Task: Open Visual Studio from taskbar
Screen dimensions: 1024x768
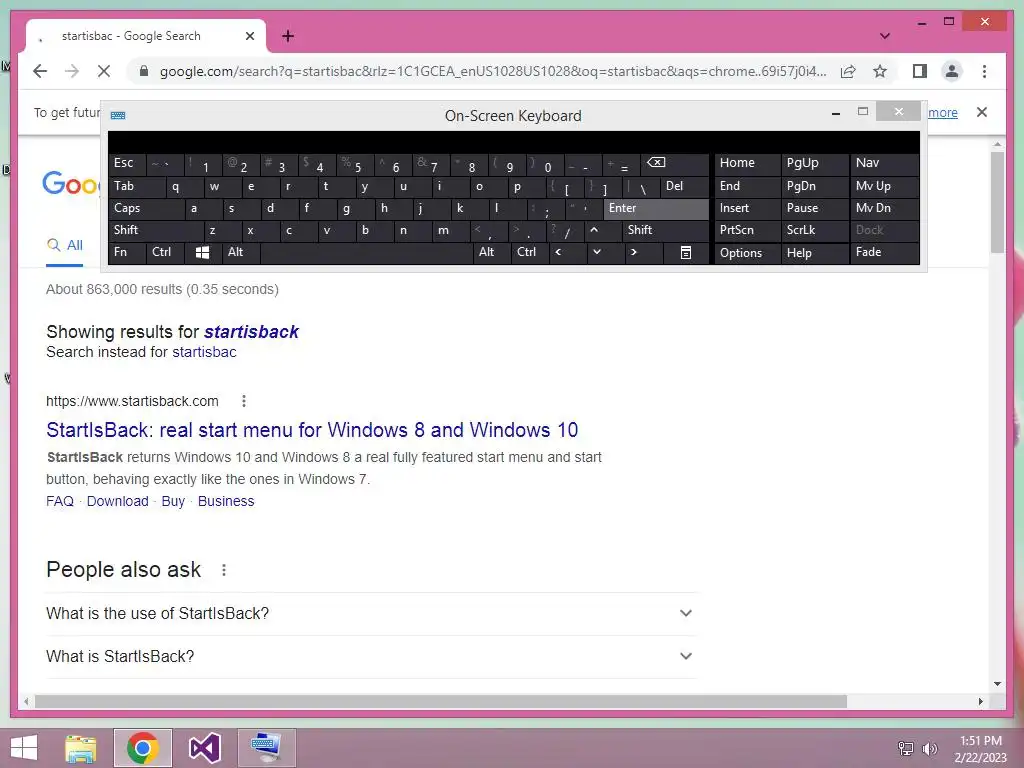Action: [x=204, y=748]
